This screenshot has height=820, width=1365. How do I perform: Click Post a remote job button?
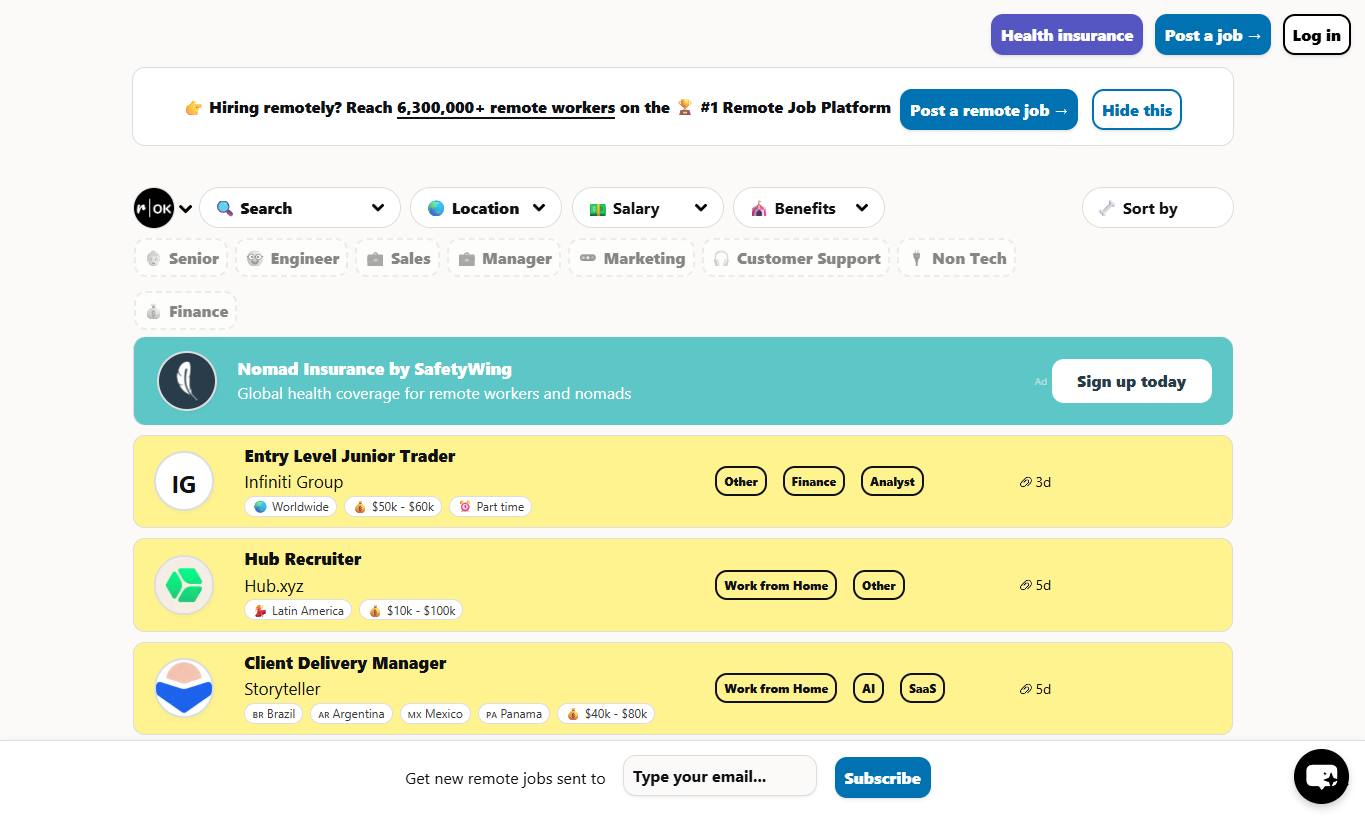(989, 110)
